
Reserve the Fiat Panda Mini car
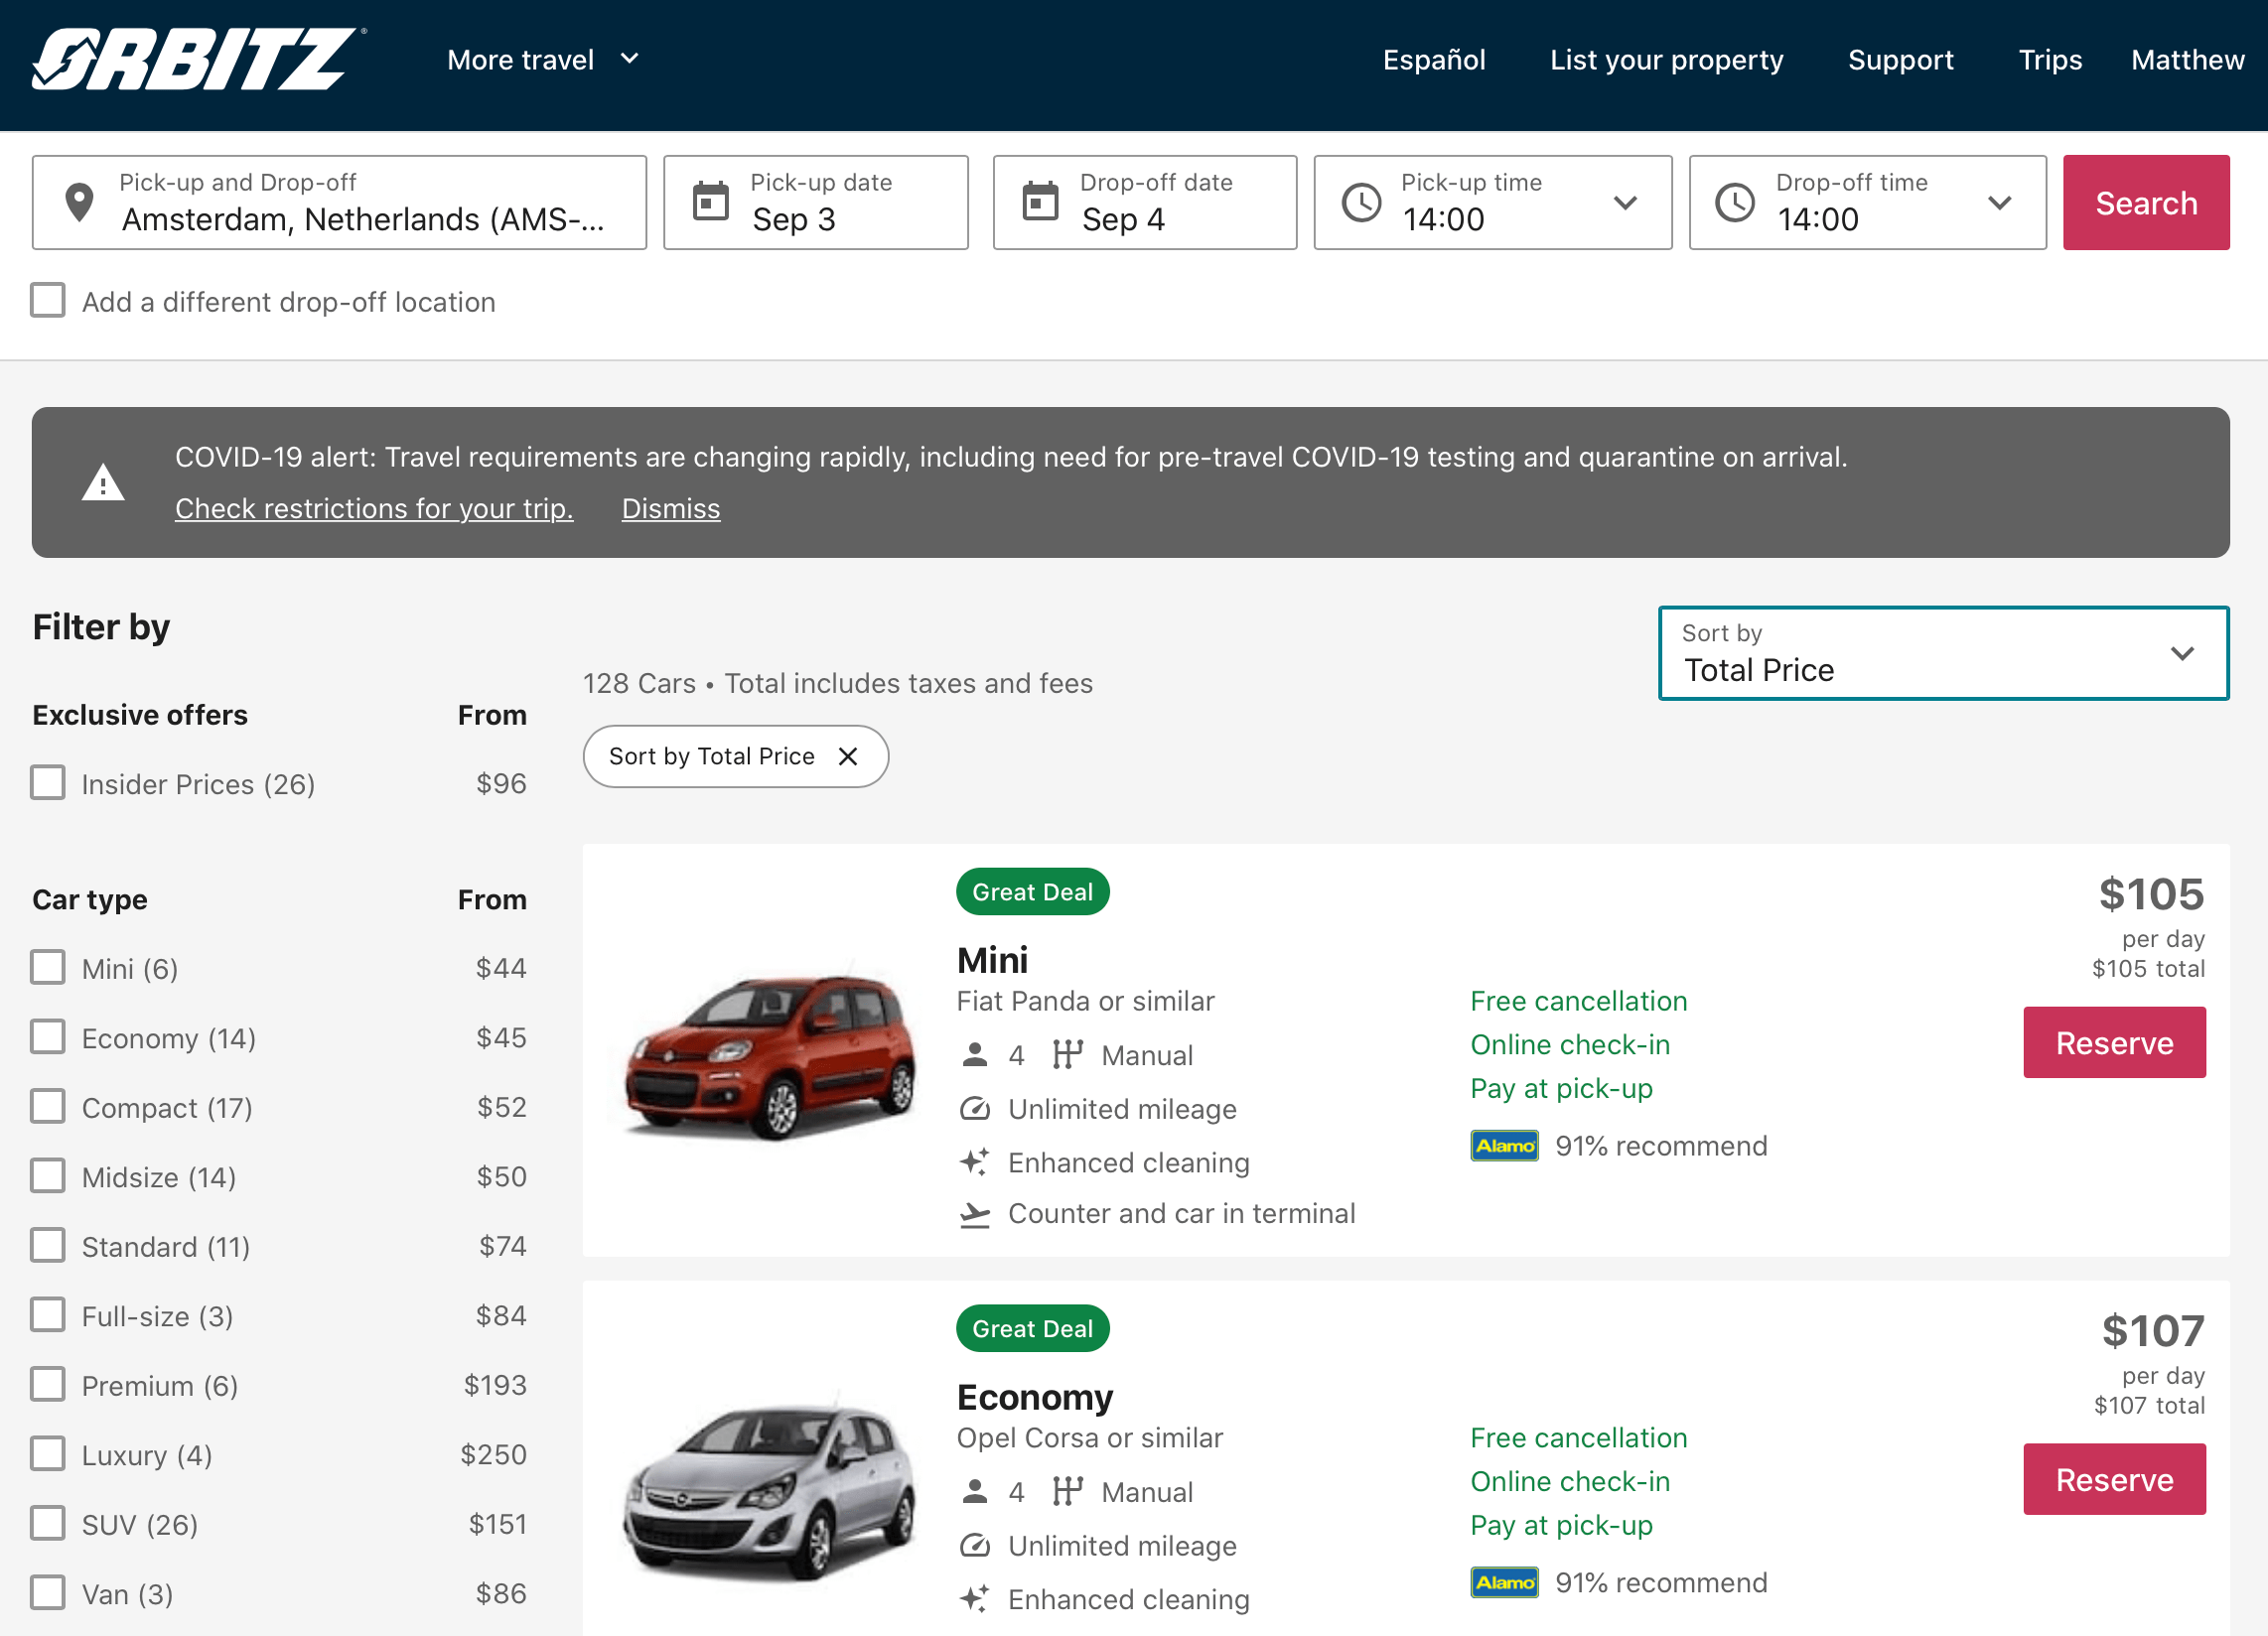click(x=2114, y=1042)
